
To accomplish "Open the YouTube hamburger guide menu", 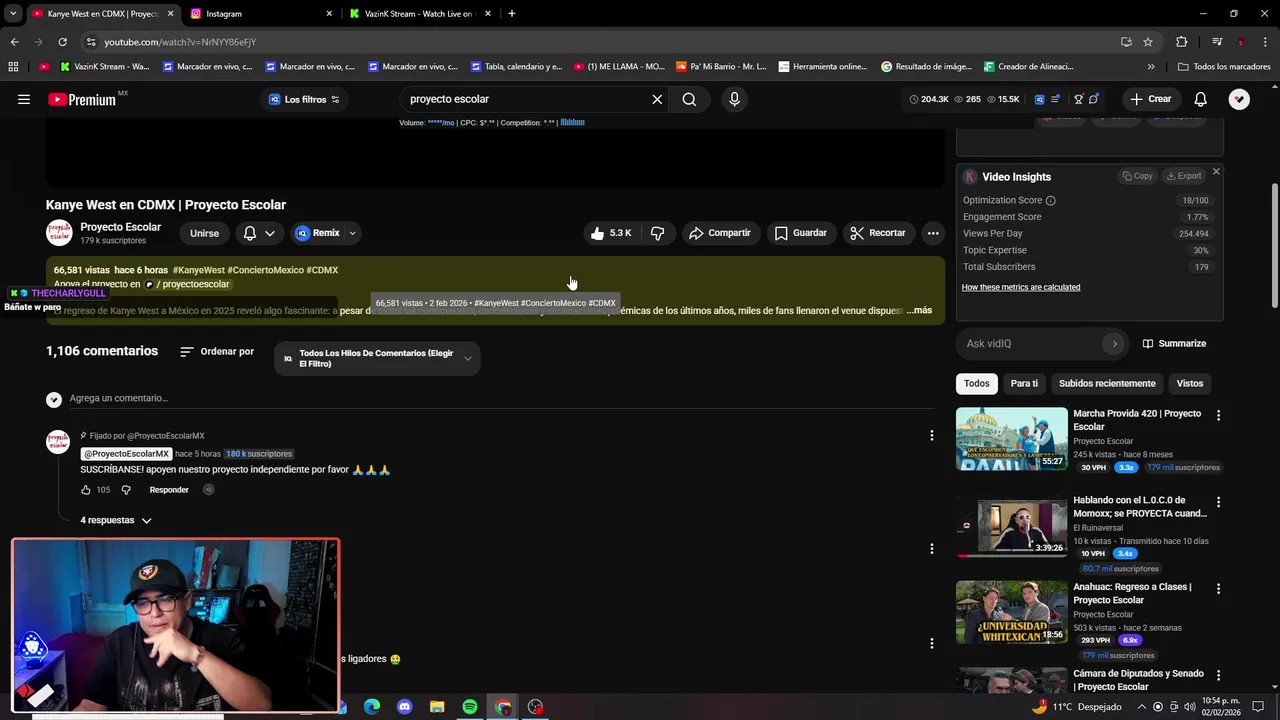I will click(x=24, y=99).
